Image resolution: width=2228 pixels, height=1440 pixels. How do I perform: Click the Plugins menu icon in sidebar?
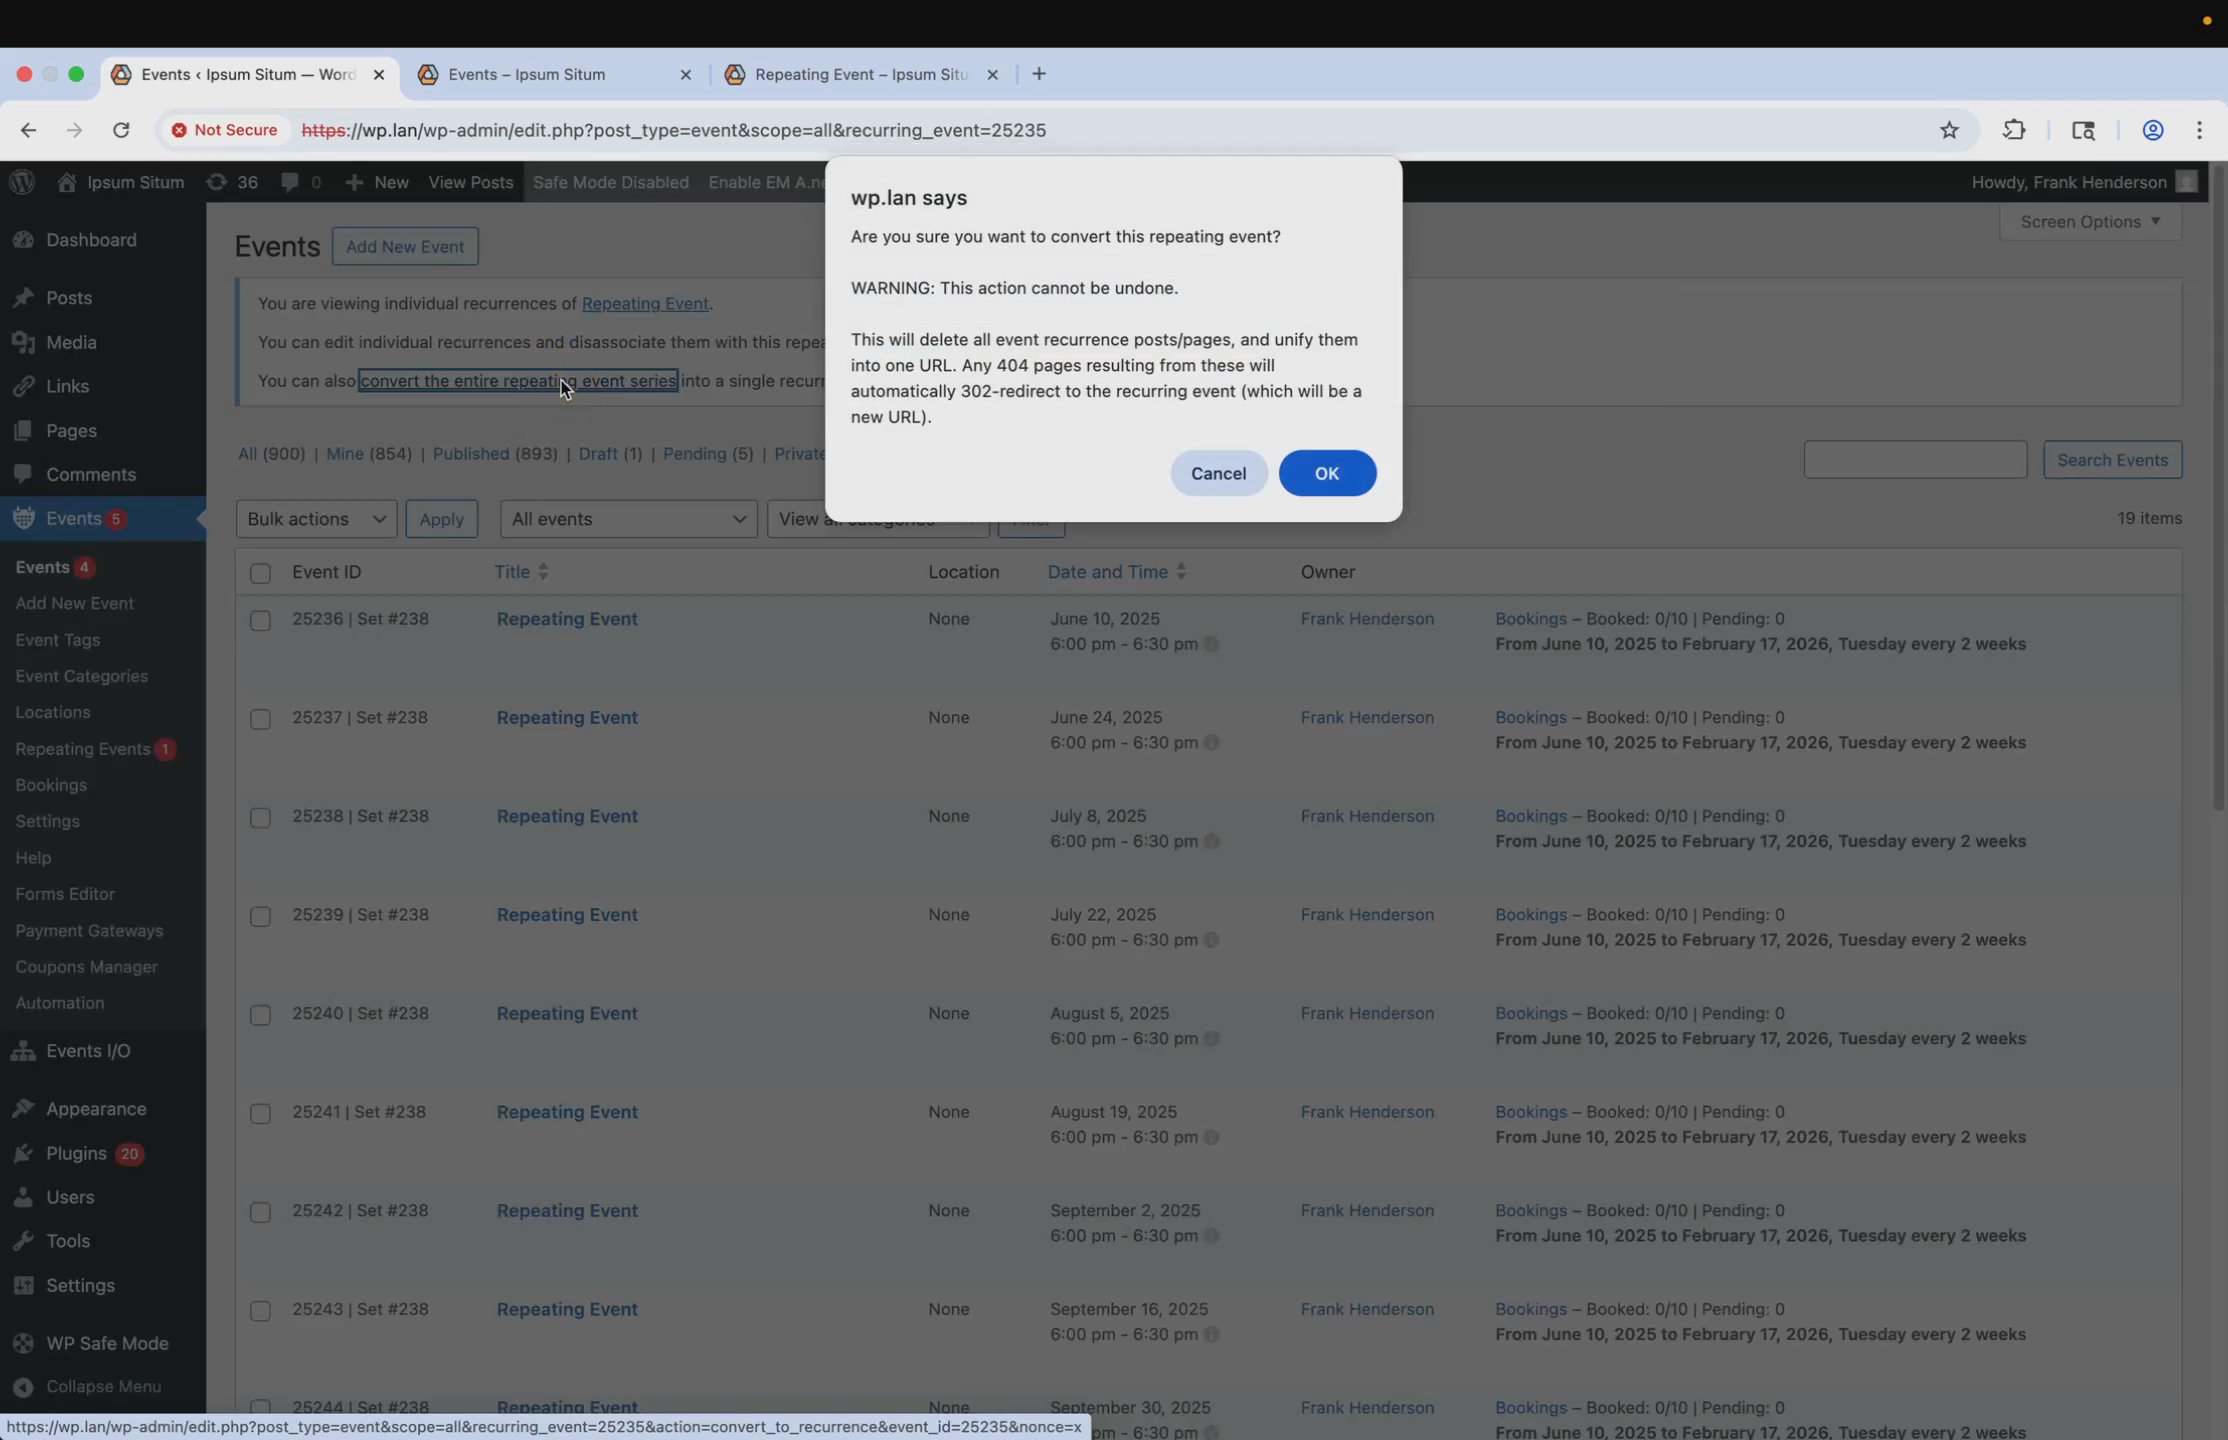pos(24,1153)
